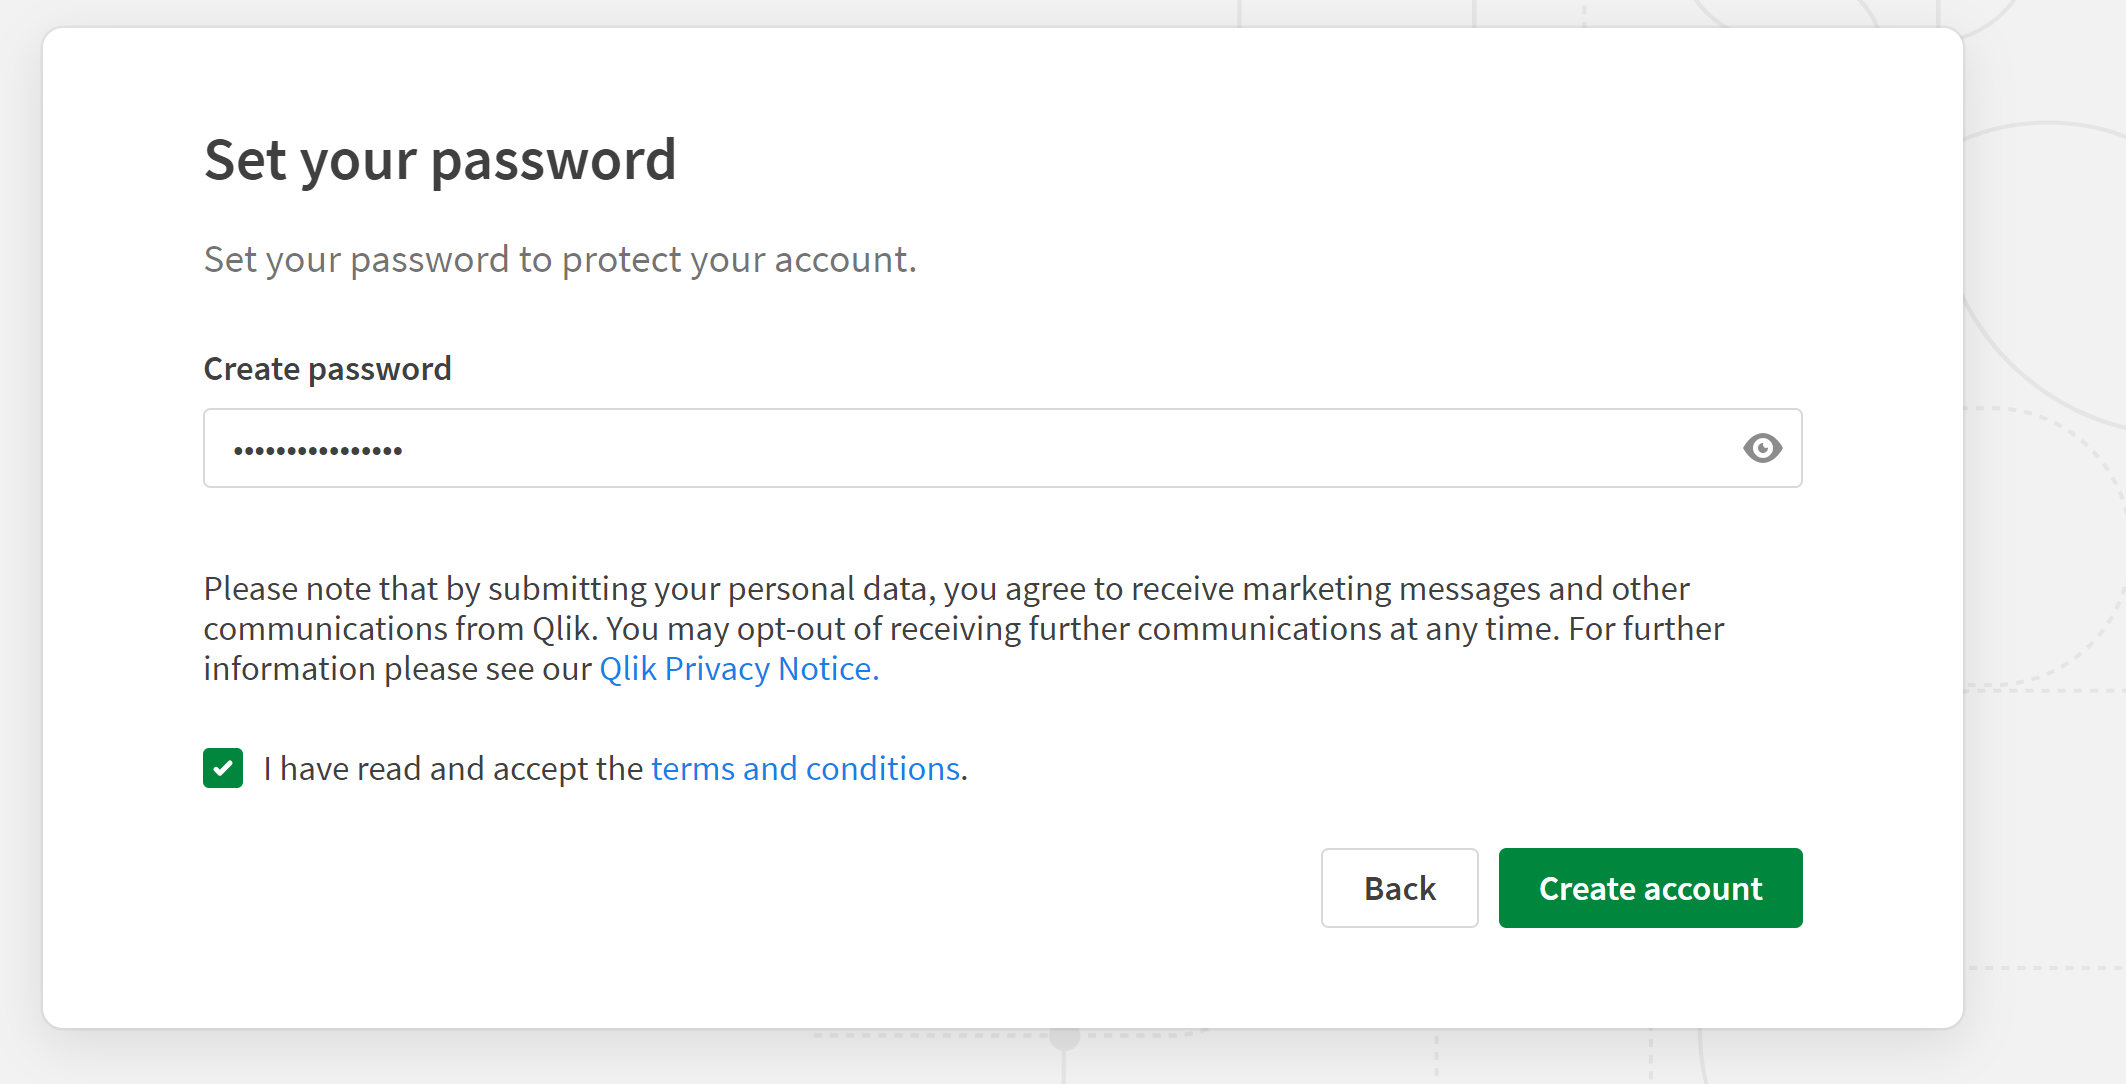Uncheck the terms and conditions checkbox
This screenshot has width=2126, height=1084.
pyautogui.click(x=223, y=769)
